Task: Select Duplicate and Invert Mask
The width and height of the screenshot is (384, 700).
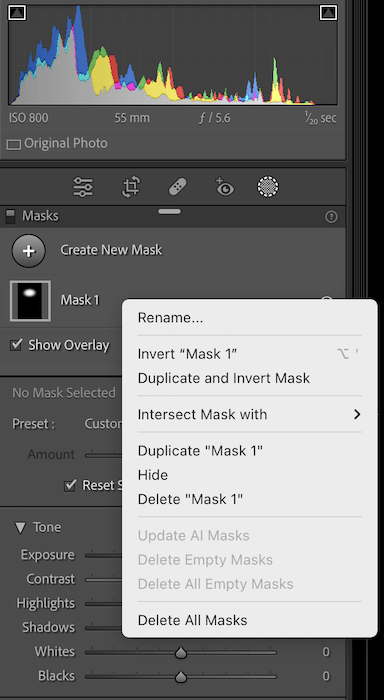Action: point(250,378)
